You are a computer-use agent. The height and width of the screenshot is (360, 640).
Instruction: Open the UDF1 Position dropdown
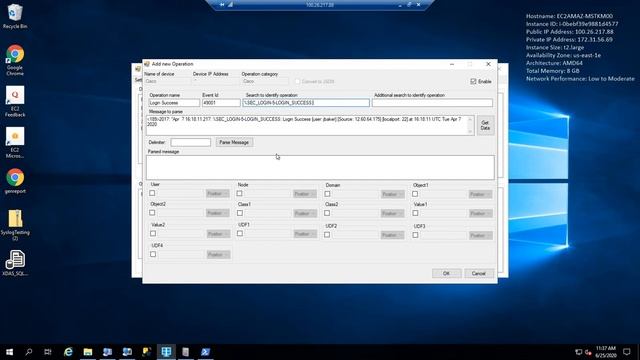[305, 234]
